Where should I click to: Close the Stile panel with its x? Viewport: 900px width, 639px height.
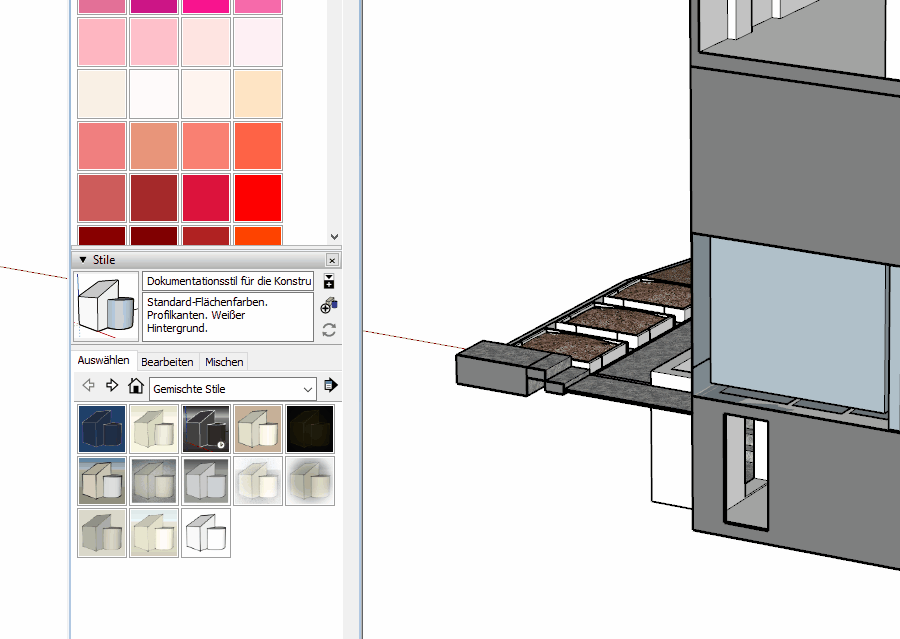click(332, 260)
